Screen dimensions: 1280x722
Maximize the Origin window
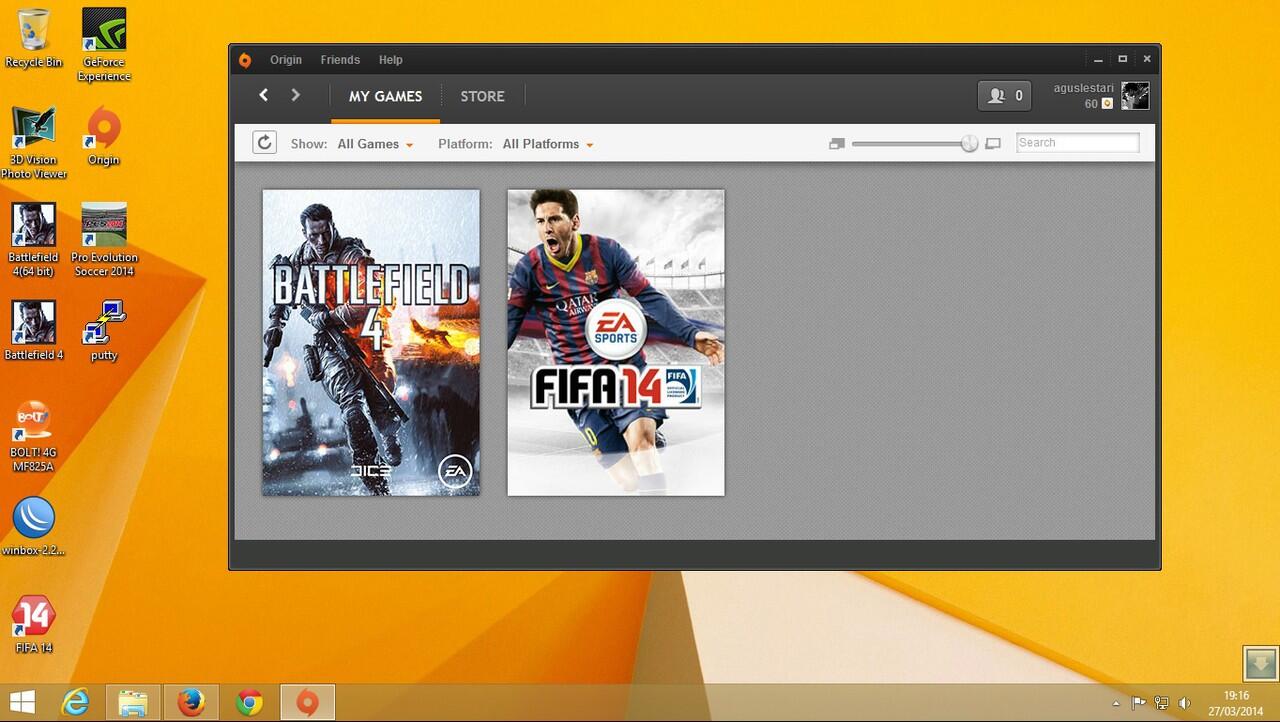click(1123, 60)
